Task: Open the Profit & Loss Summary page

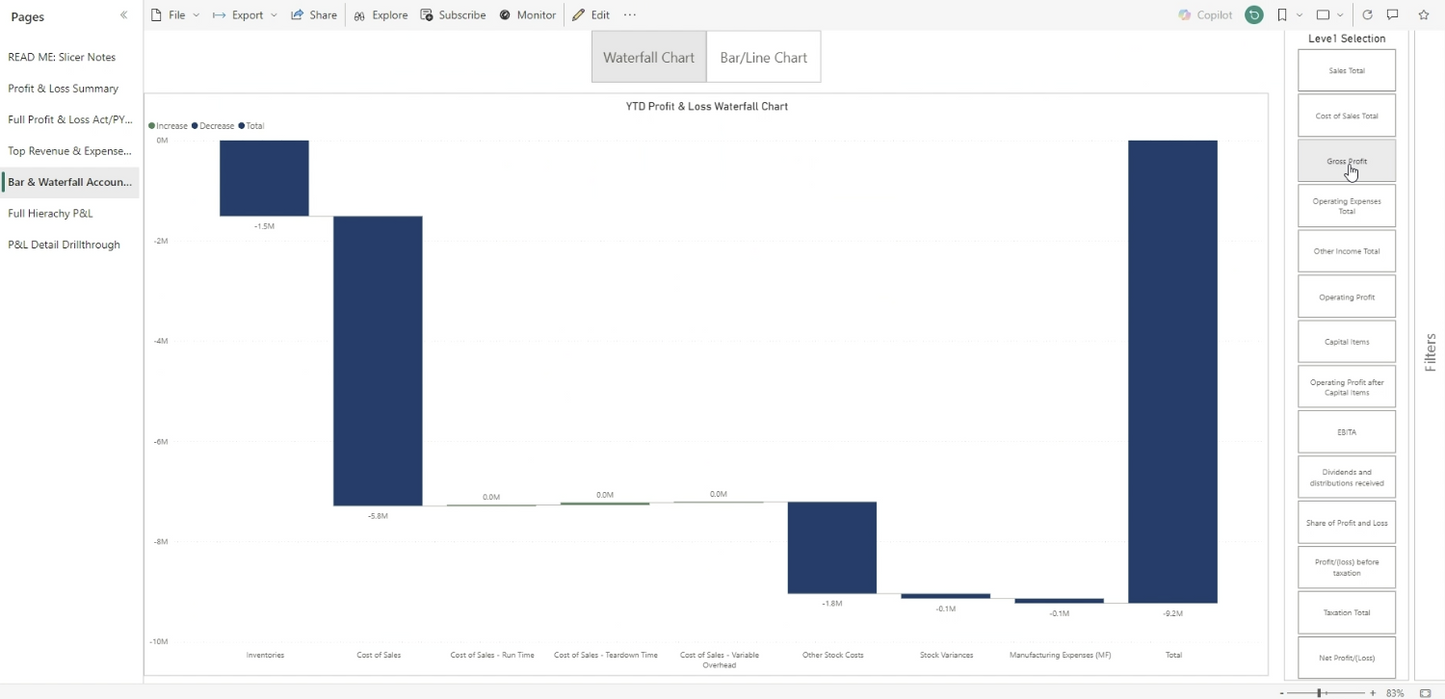Action: pos(70,88)
